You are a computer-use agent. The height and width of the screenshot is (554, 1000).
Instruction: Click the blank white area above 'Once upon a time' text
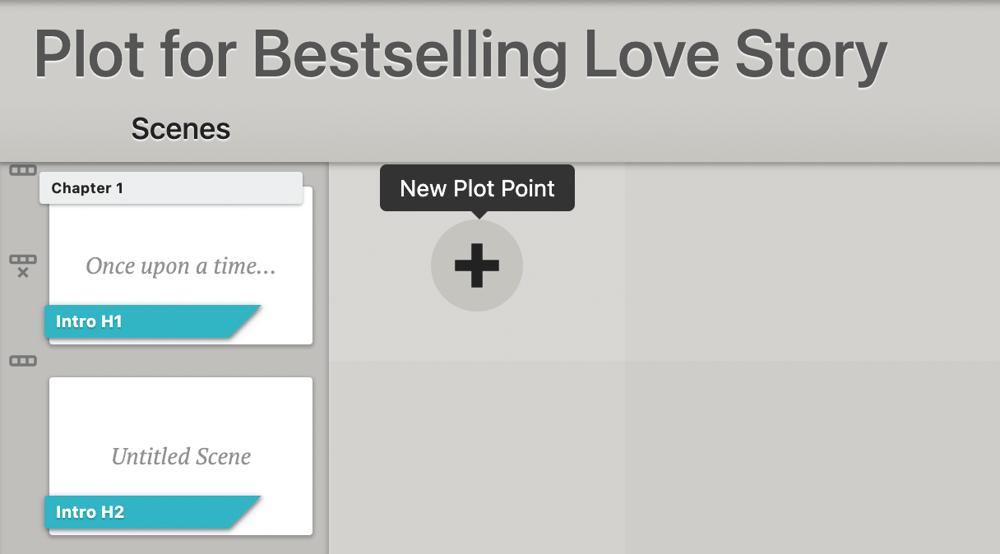(x=181, y=228)
